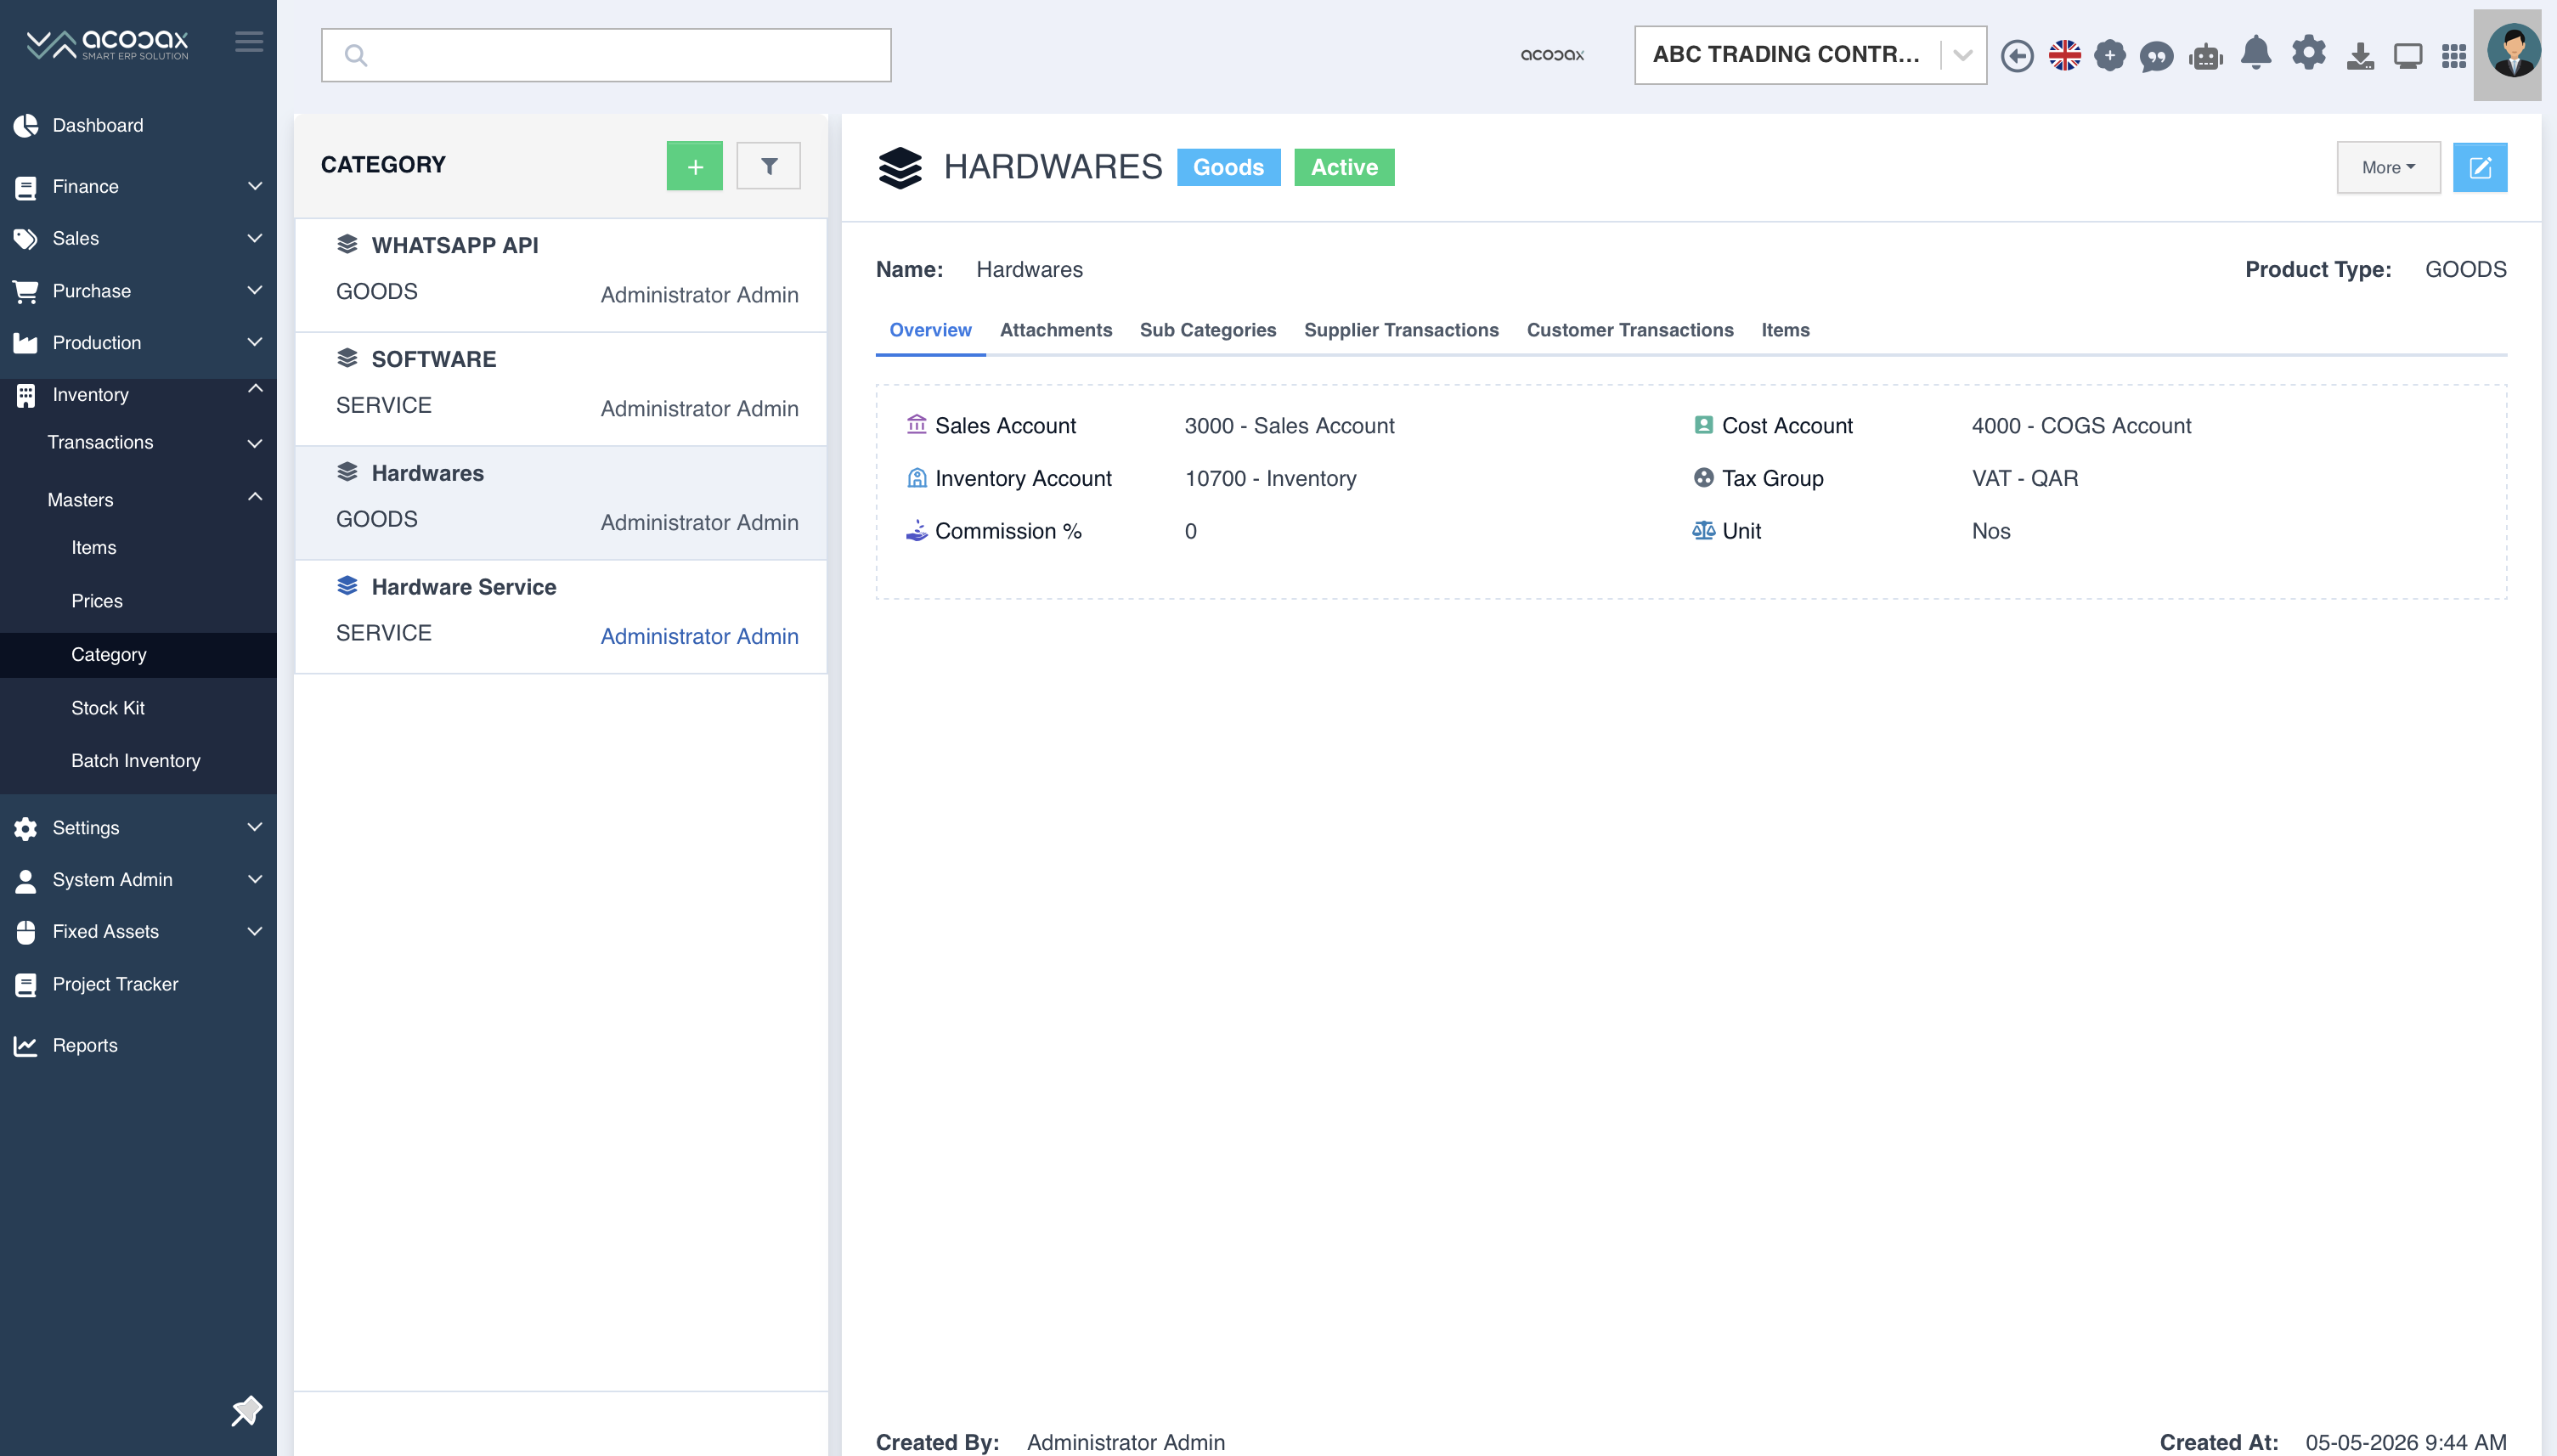
Task: Open the apps grid icon
Action: pyautogui.click(x=2454, y=56)
